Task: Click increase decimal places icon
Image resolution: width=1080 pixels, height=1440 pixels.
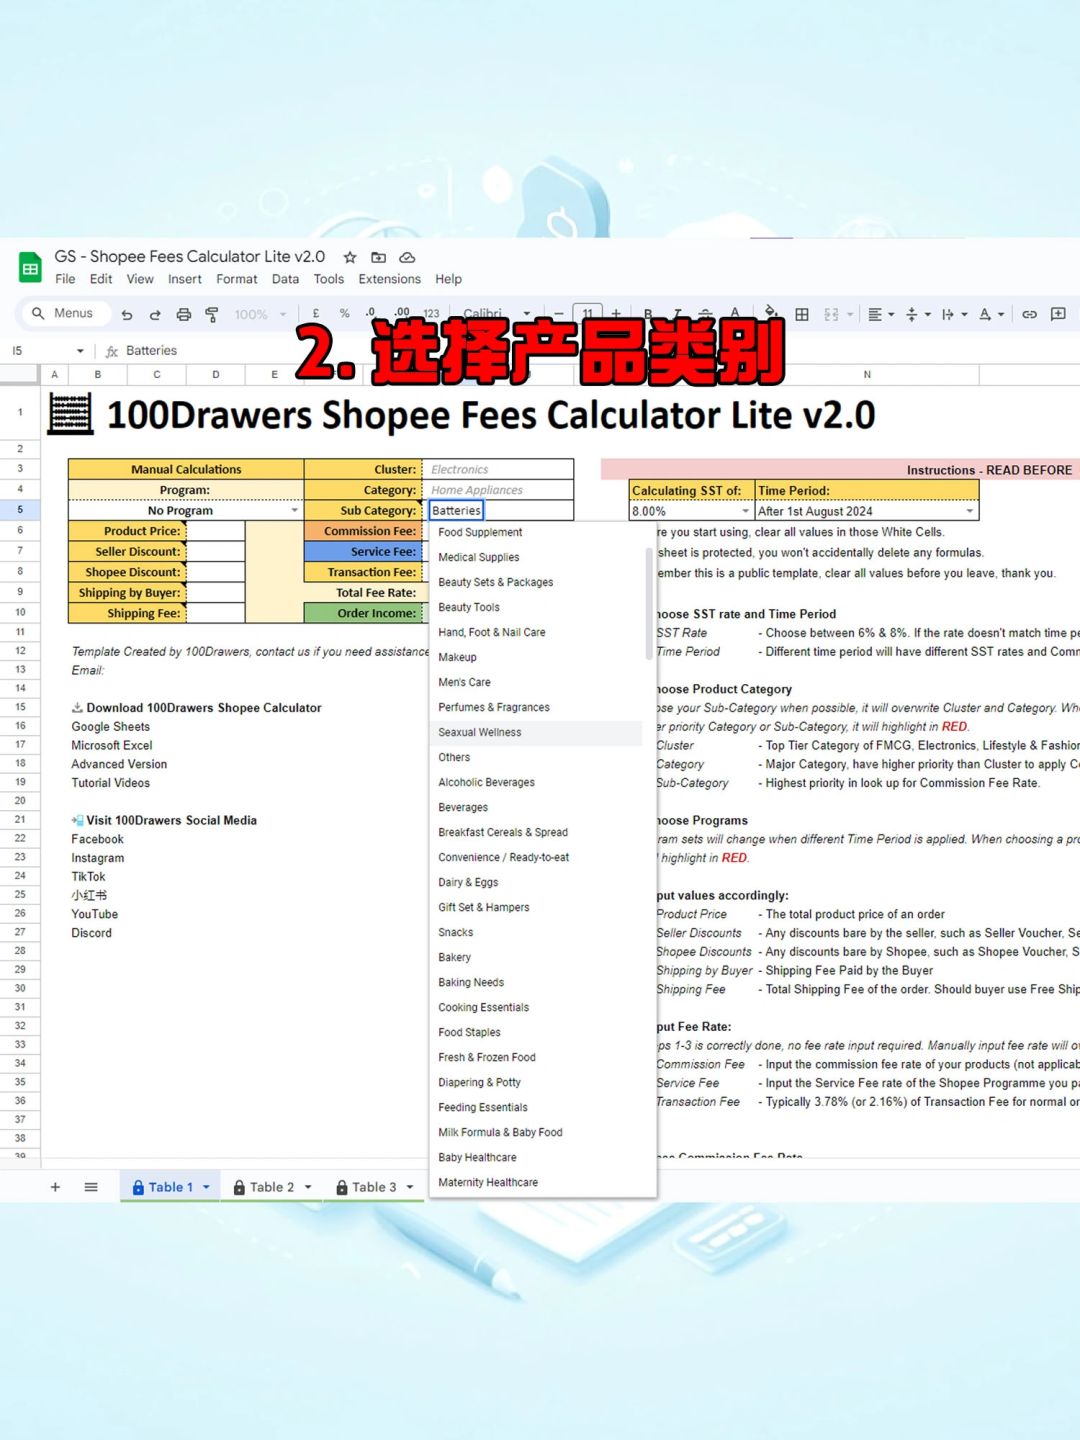Action: click(401, 312)
